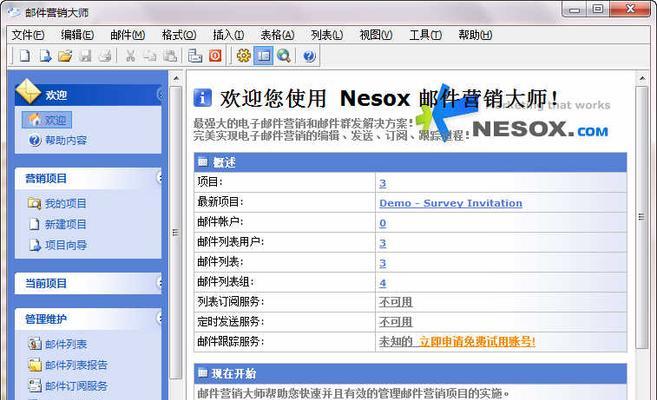Click the greyed print icon in toolbar
This screenshot has width=657, height=400.
(105, 56)
